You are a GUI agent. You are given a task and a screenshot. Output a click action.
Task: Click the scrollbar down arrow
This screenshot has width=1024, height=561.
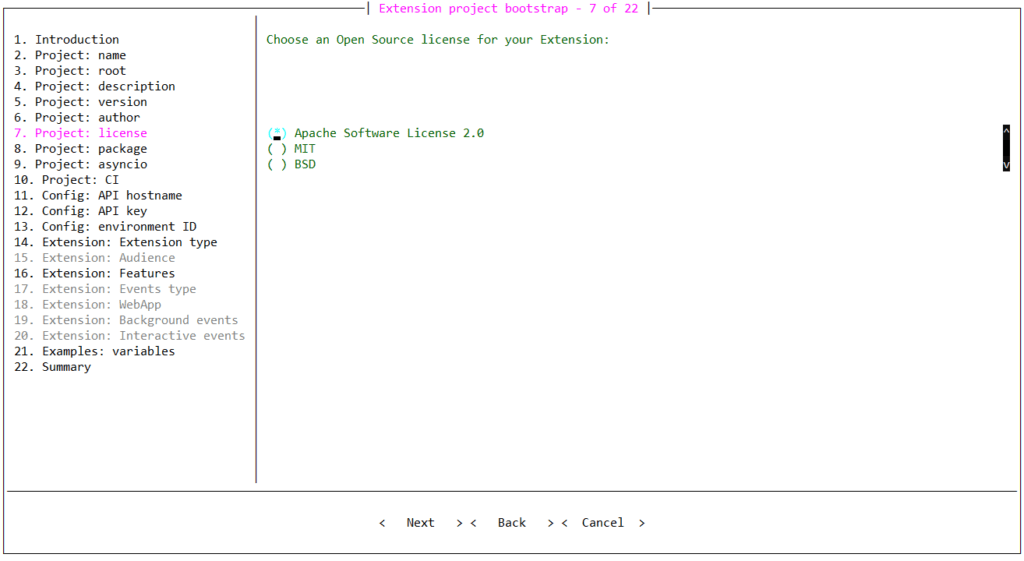(1006, 165)
